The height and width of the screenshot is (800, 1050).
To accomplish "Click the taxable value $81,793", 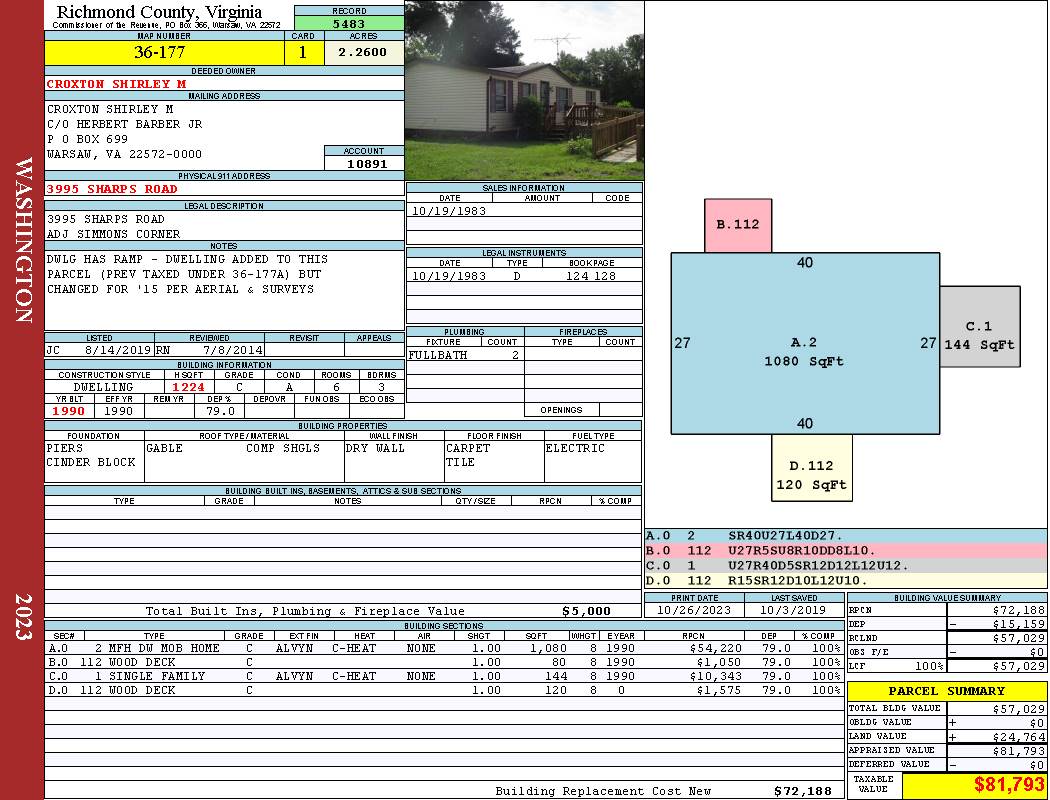I will [x=973, y=784].
